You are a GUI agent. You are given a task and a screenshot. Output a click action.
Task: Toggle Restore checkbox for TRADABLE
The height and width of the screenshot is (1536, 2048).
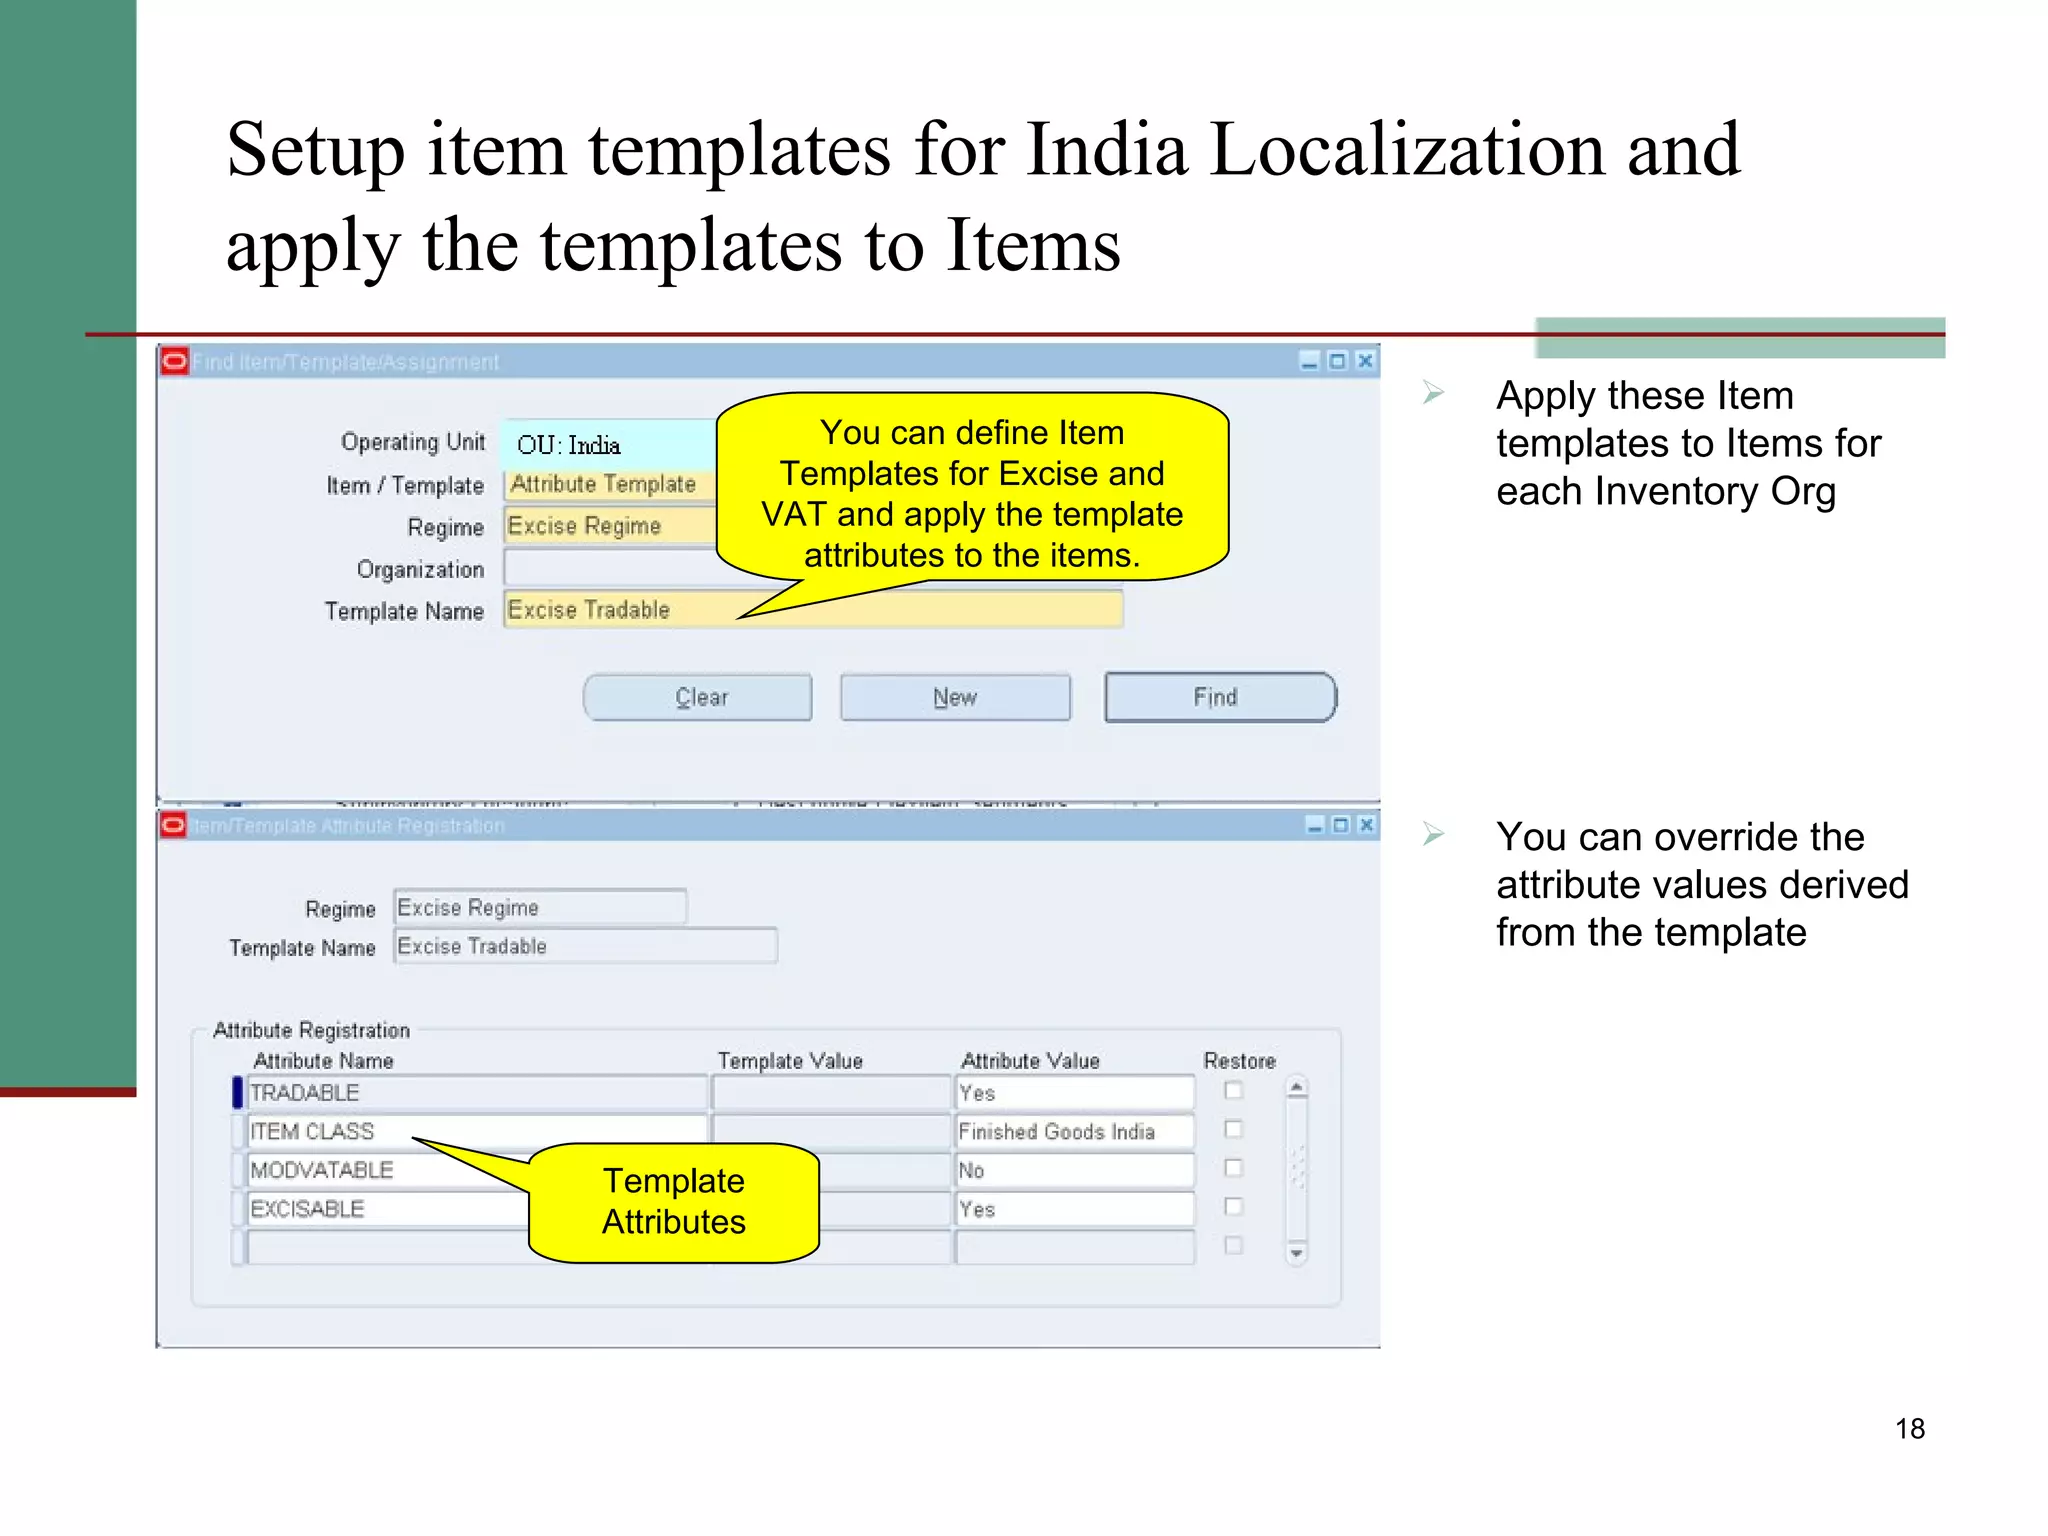(1234, 1091)
